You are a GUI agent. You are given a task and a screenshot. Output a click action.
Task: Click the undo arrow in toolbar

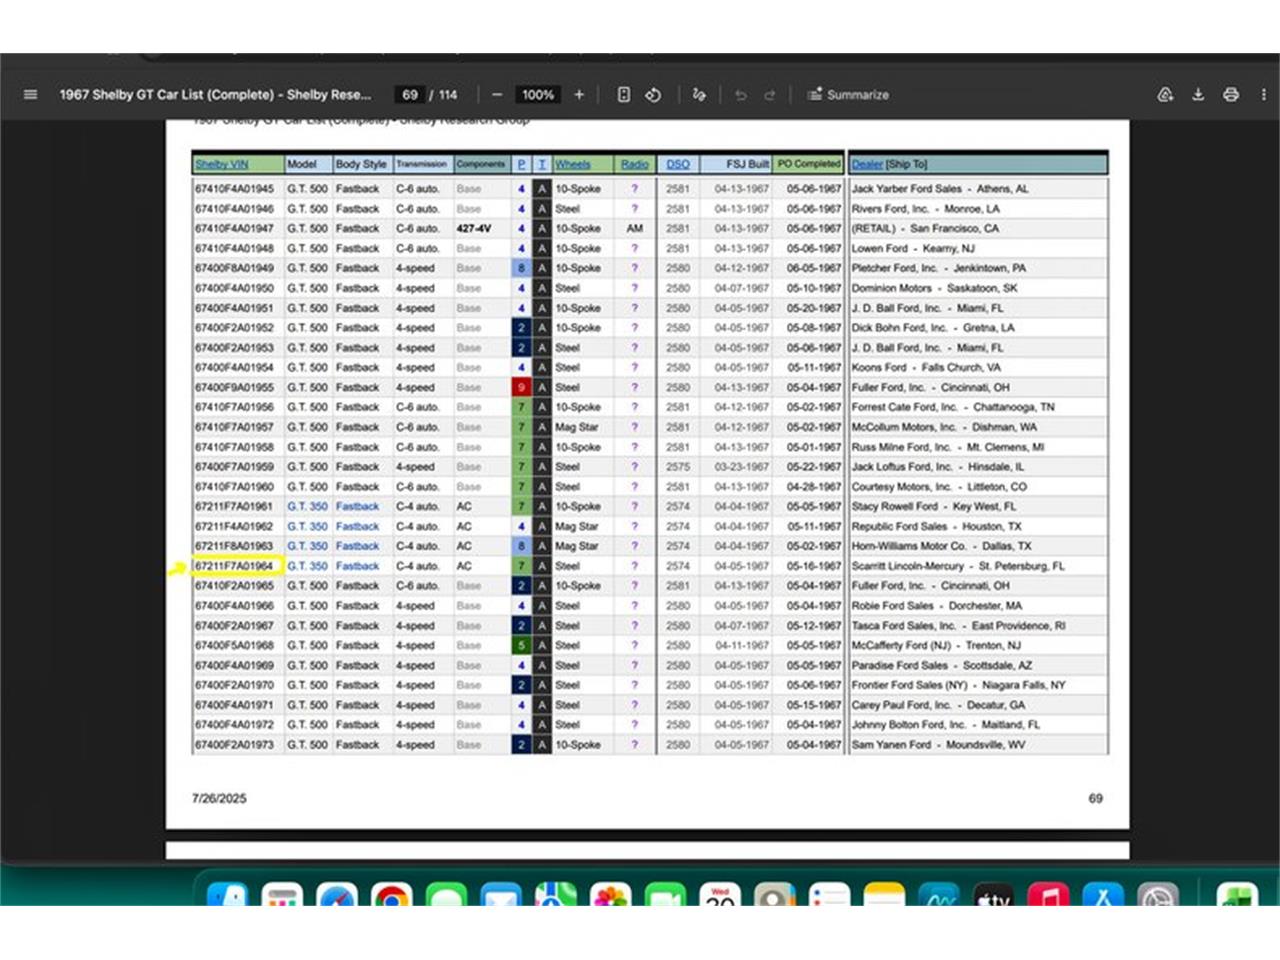click(741, 95)
